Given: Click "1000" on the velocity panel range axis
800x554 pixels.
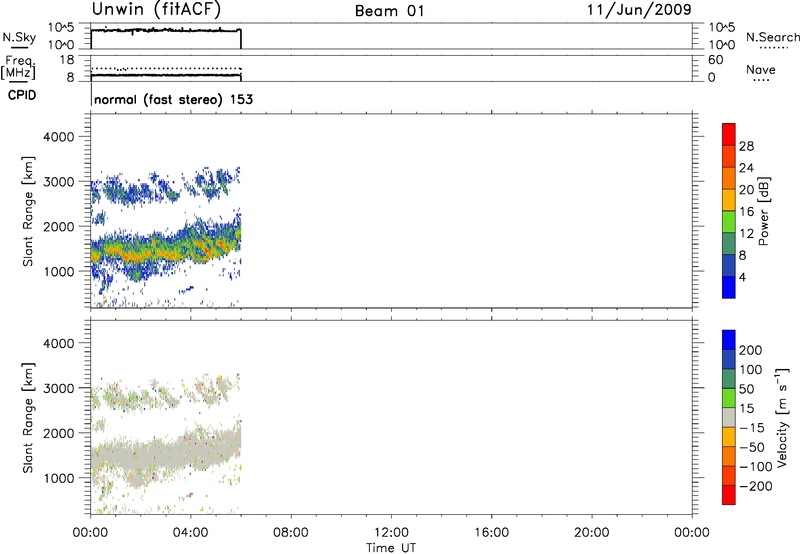Looking at the screenshot, I should (x=58, y=478).
